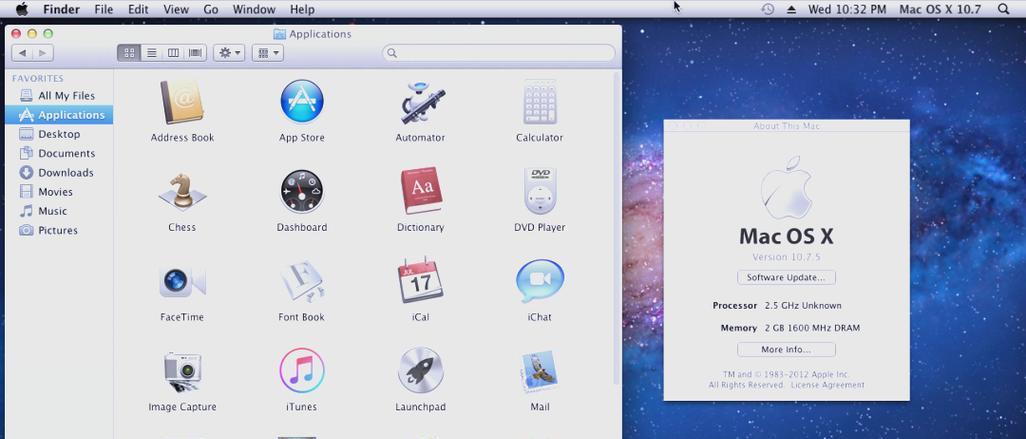This screenshot has height=439, width=1026.
Task: Open the App Store icon
Action: point(302,102)
